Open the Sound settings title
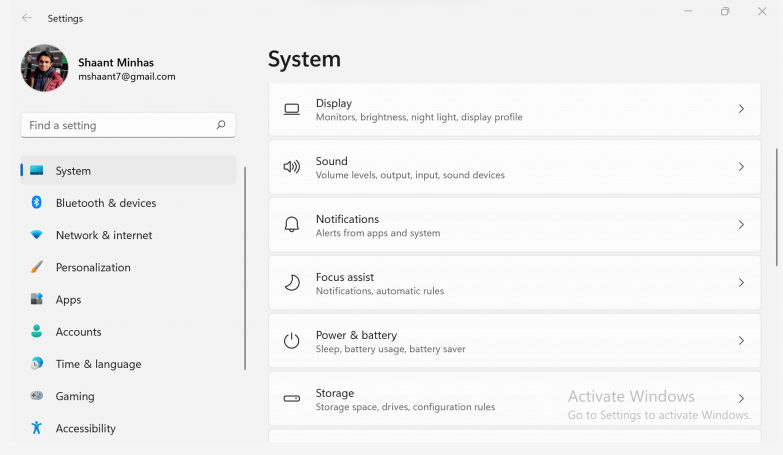783x455 pixels. click(x=332, y=161)
